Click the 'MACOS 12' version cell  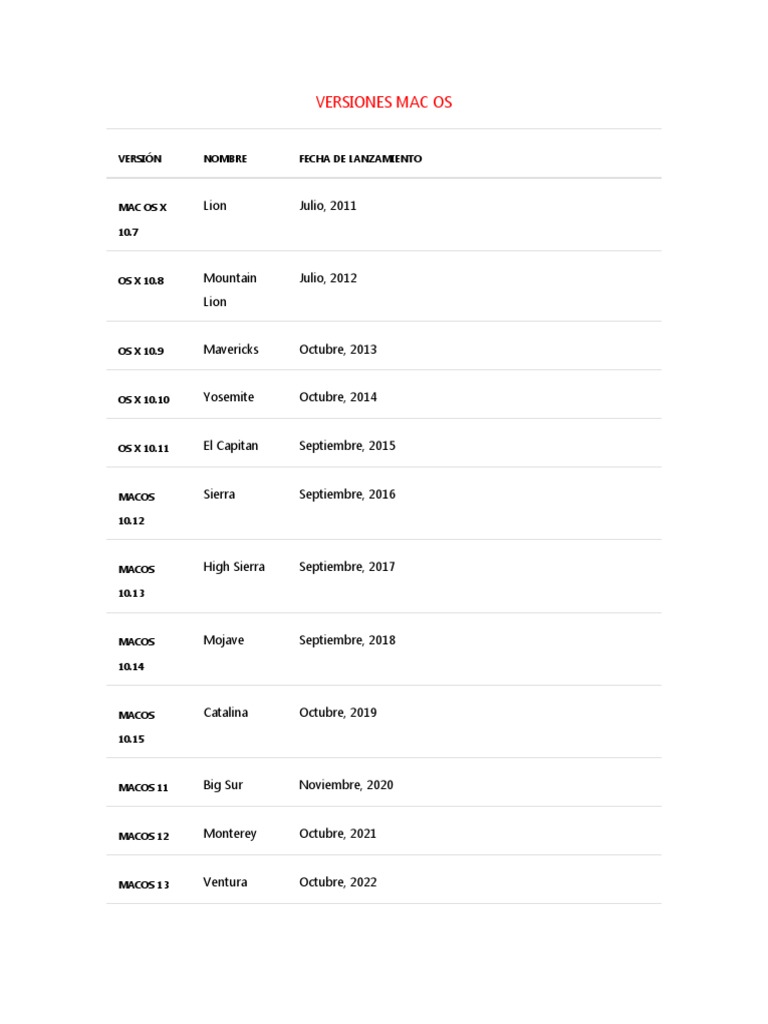144,836
